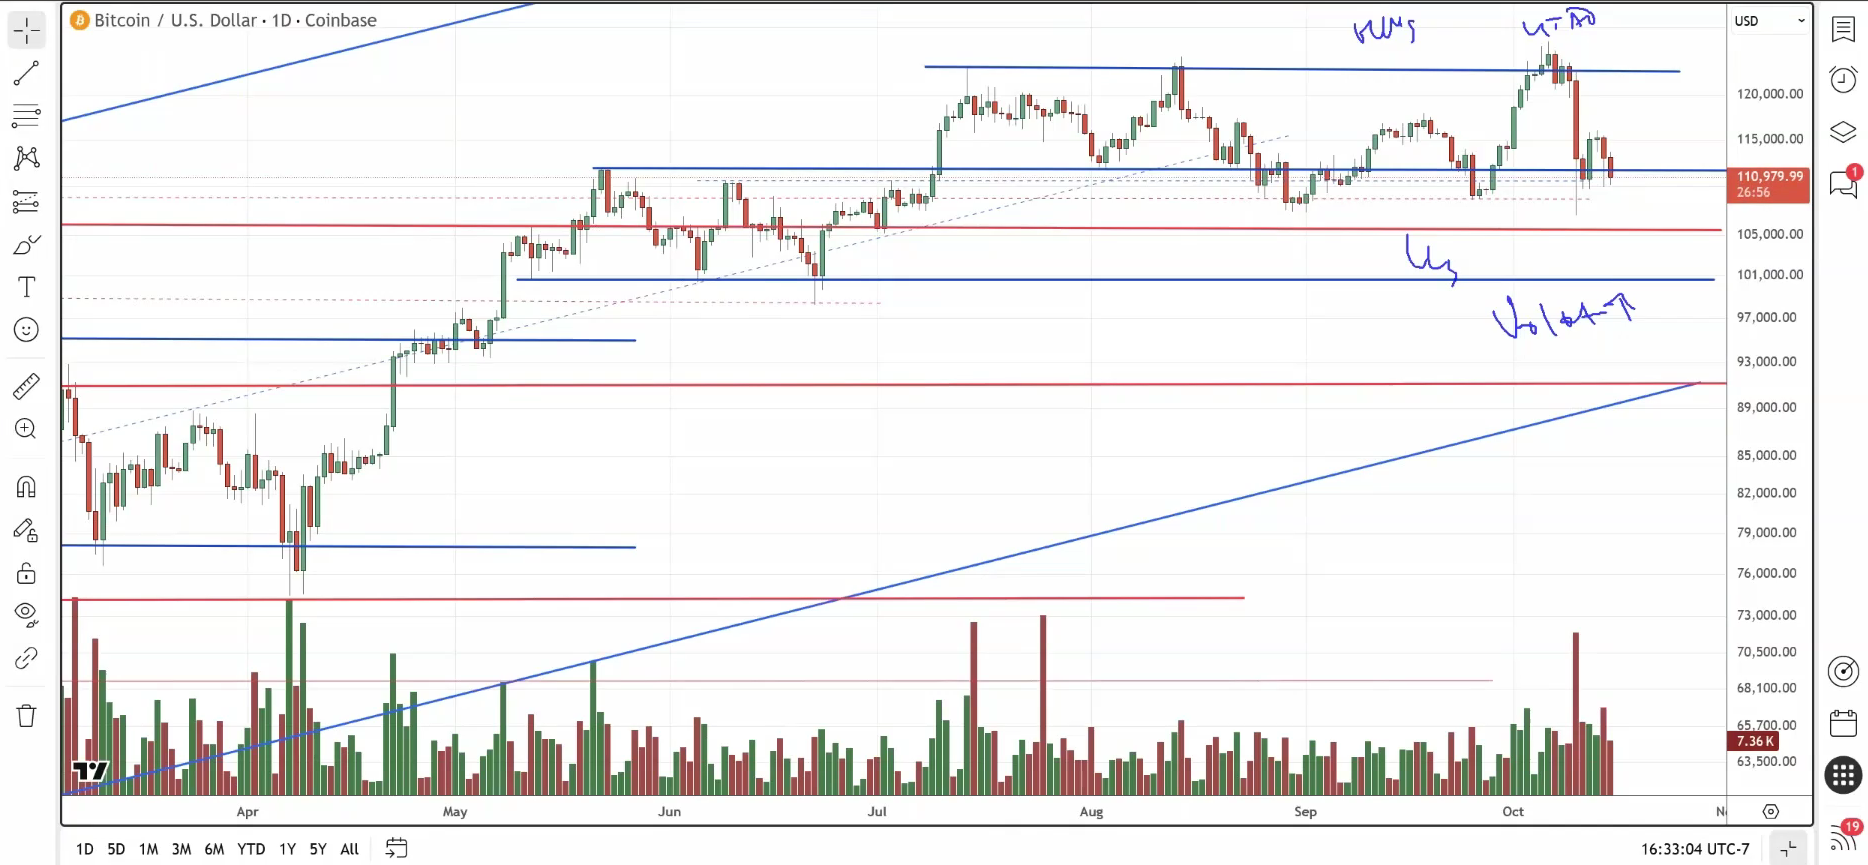
Task: Hide all drawings with eye icon
Action: [26, 614]
